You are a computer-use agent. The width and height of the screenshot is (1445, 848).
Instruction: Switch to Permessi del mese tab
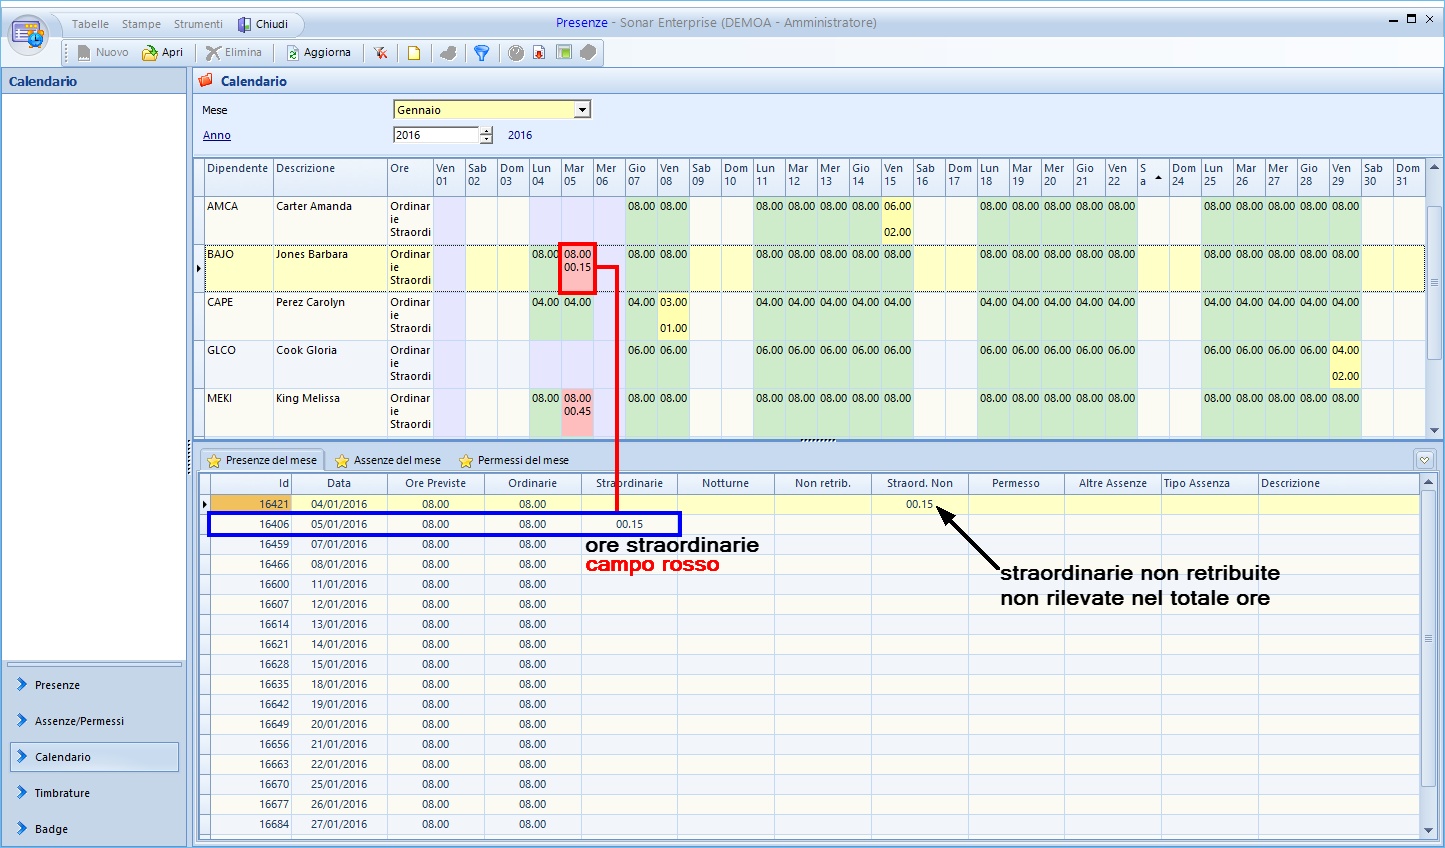513,460
